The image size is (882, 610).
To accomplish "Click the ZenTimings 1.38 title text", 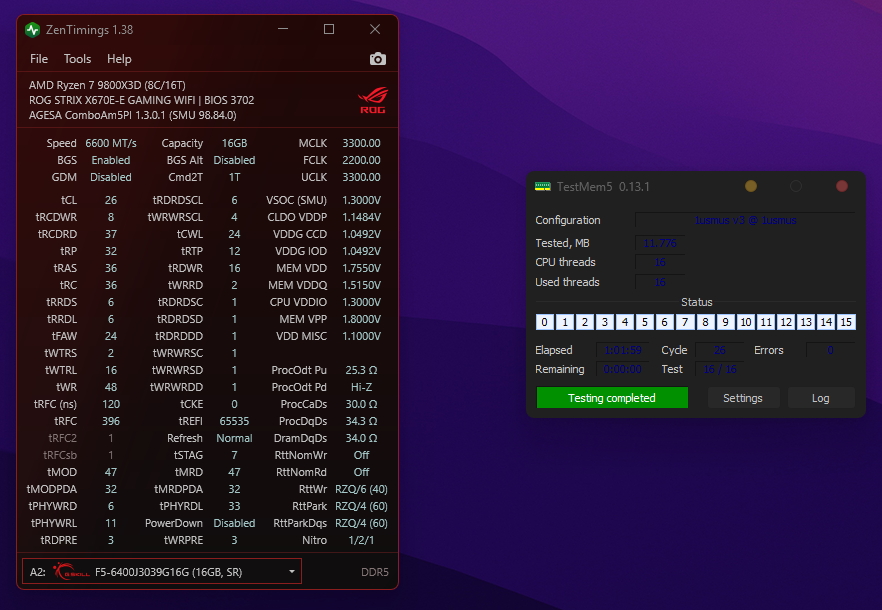I will click(x=89, y=30).
